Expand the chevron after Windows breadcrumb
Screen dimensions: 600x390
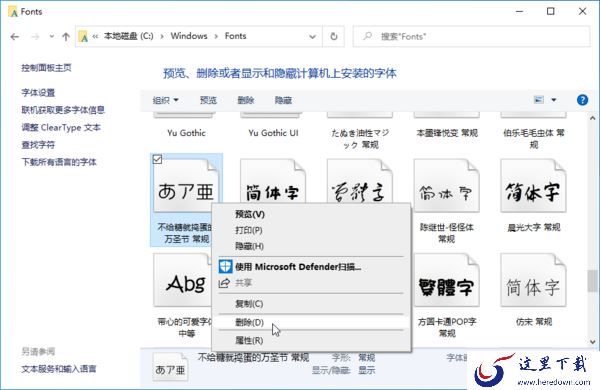[216, 36]
